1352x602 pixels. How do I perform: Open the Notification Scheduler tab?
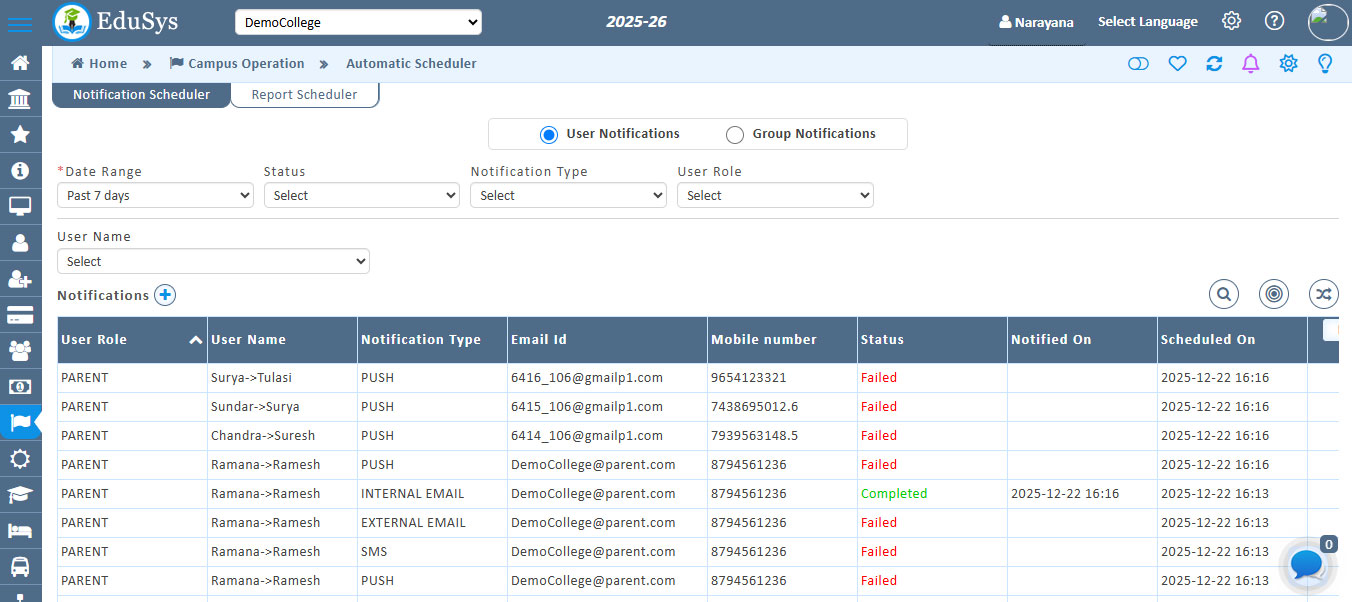[x=141, y=95]
